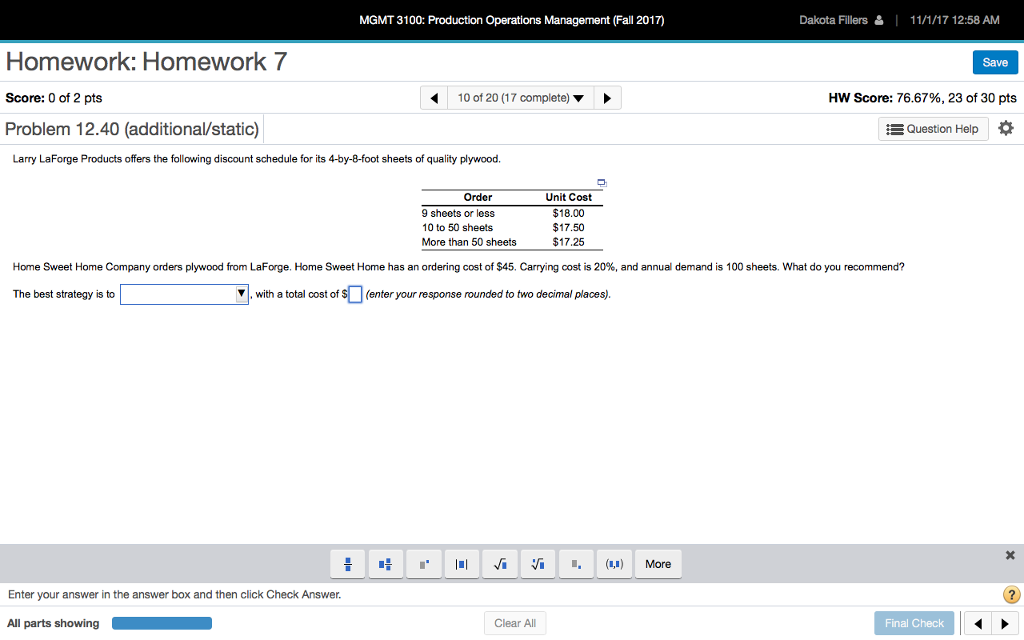
Task: Open the best strategy dropdown list
Action: pos(183,293)
